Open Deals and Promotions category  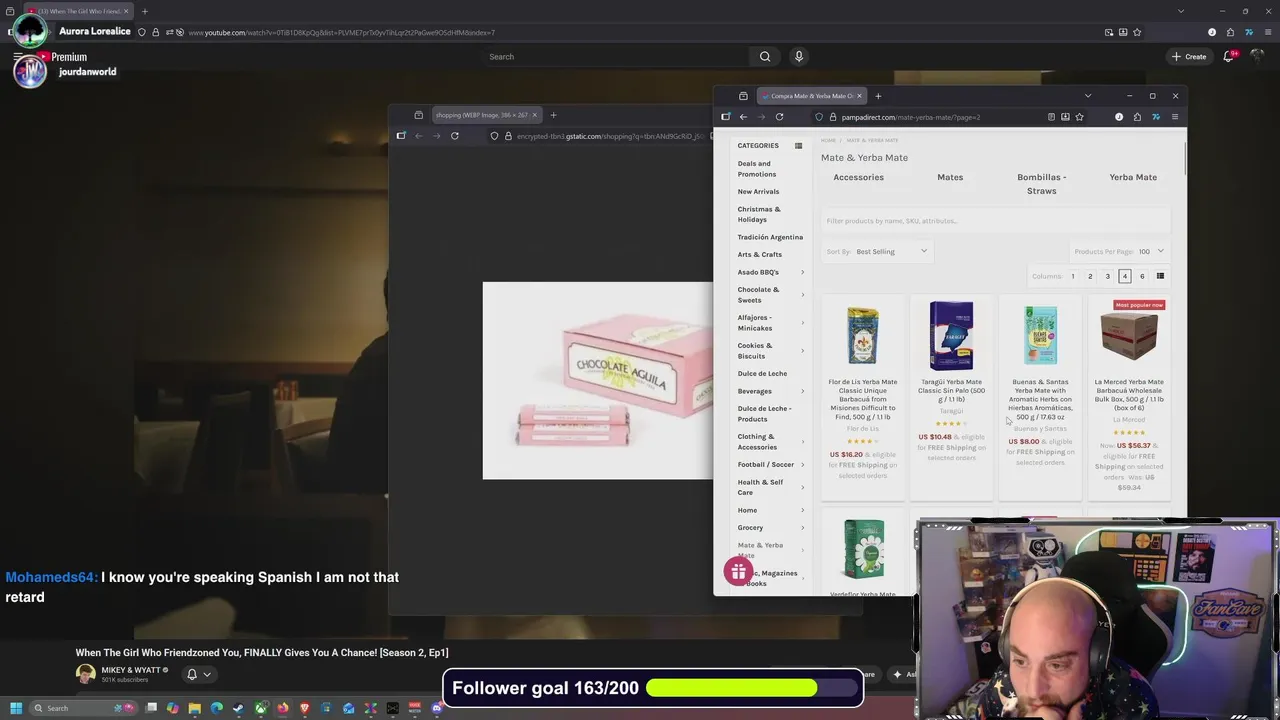point(757,169)
